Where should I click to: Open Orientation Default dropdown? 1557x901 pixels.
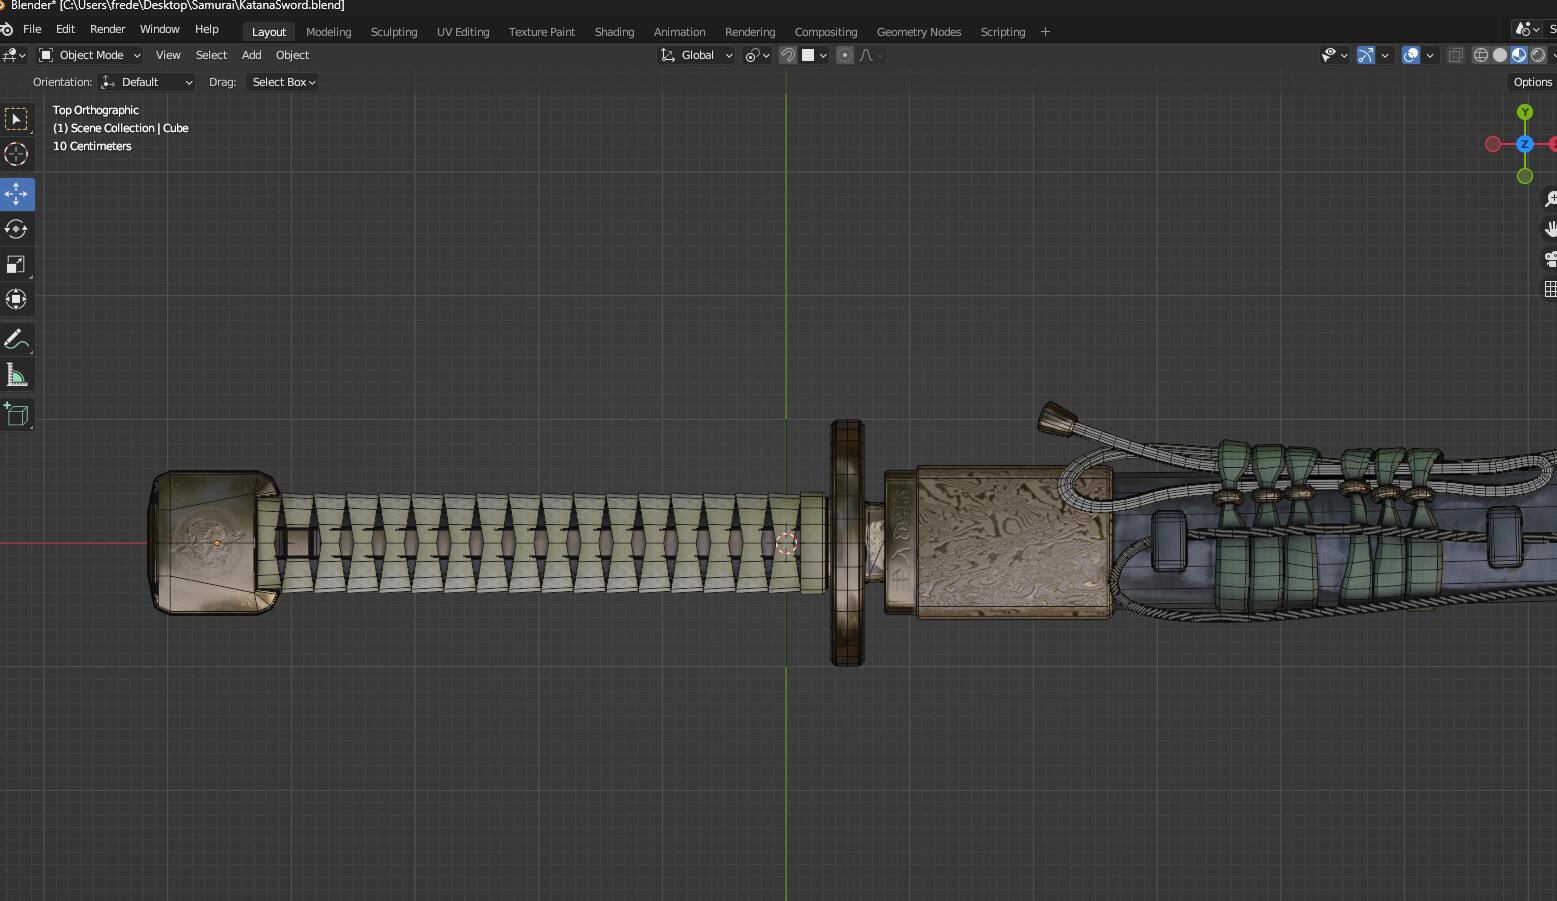(x=147, y=82)
